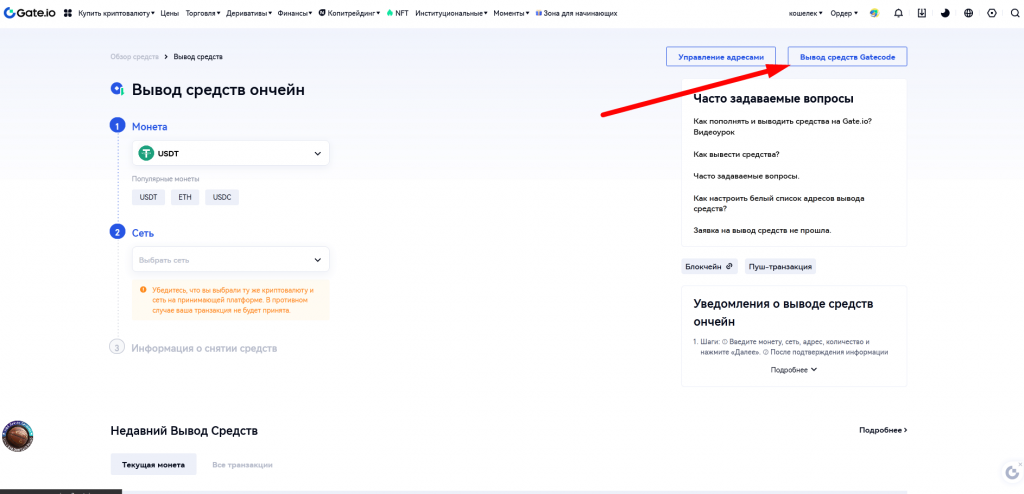Click the orange warning info icon
The image size is (1024, 494).
pyautogui.click(x=143, y=289)
